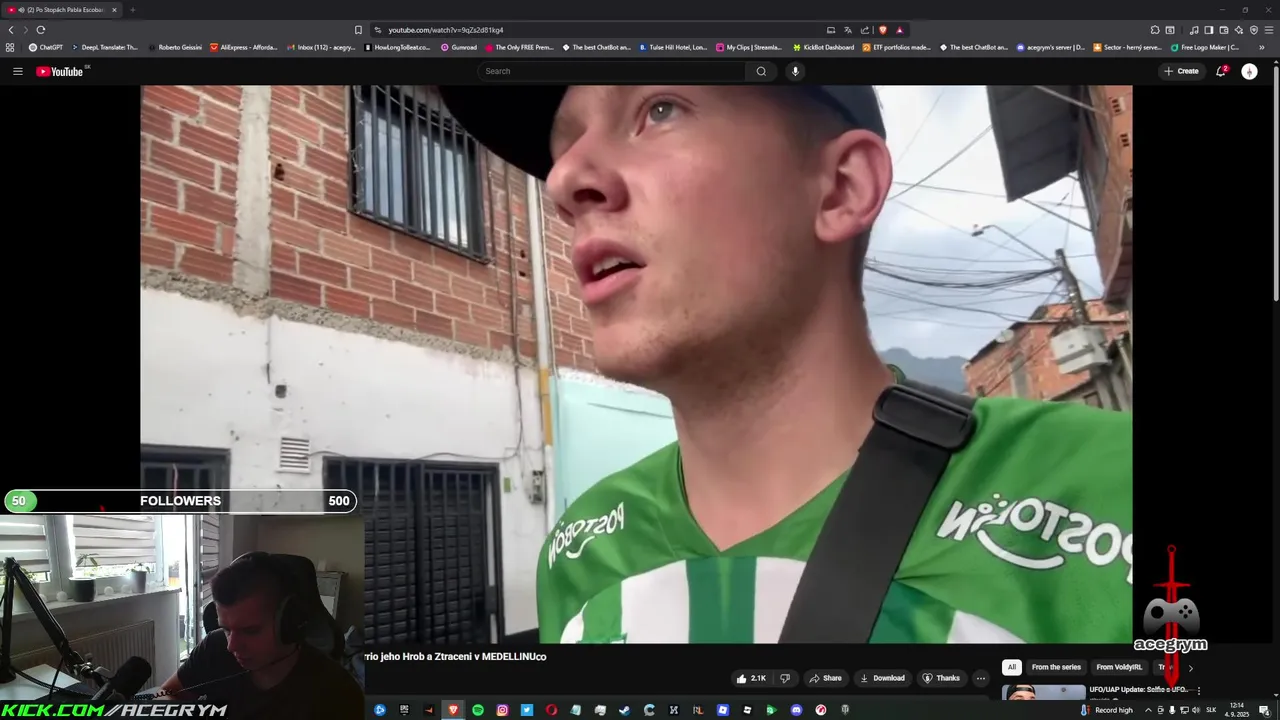
Task: Open browser extensions puzzle icon
Action: 1155,30
